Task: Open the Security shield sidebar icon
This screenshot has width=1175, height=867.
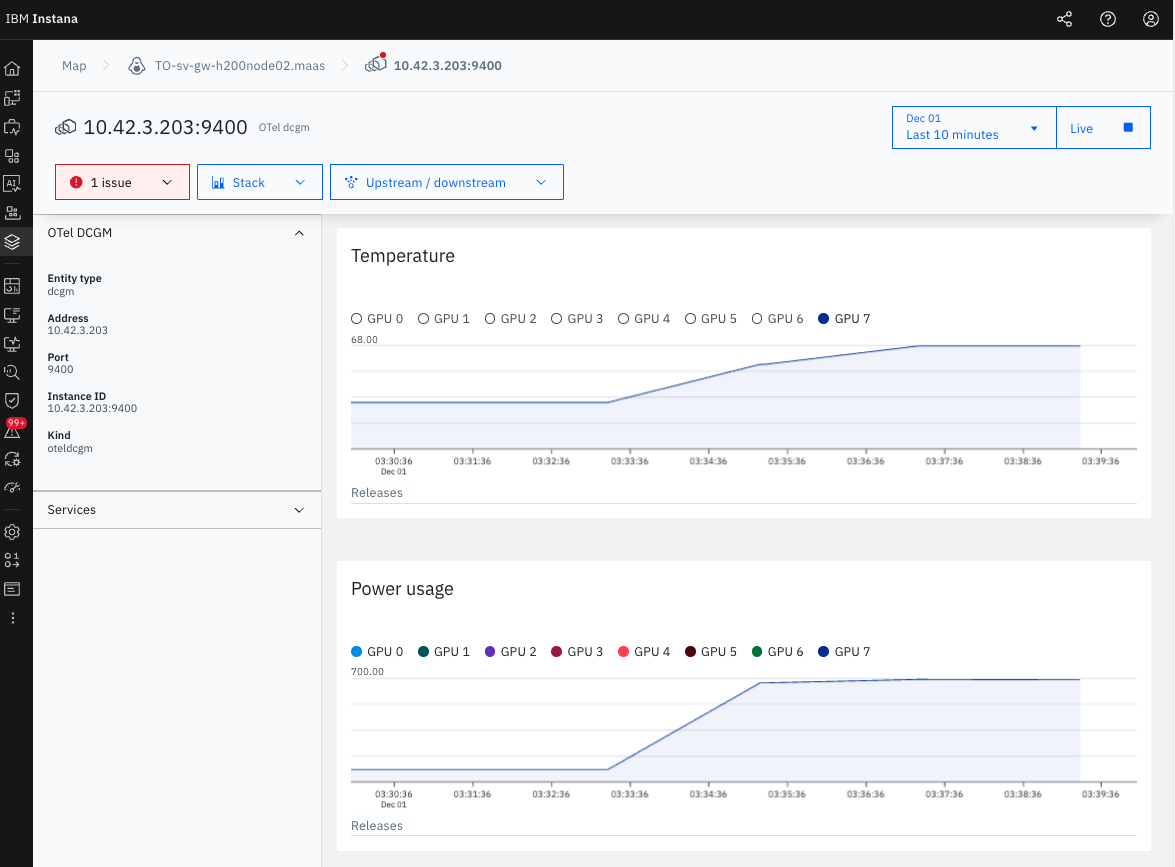Action: [x=12, y=400]
